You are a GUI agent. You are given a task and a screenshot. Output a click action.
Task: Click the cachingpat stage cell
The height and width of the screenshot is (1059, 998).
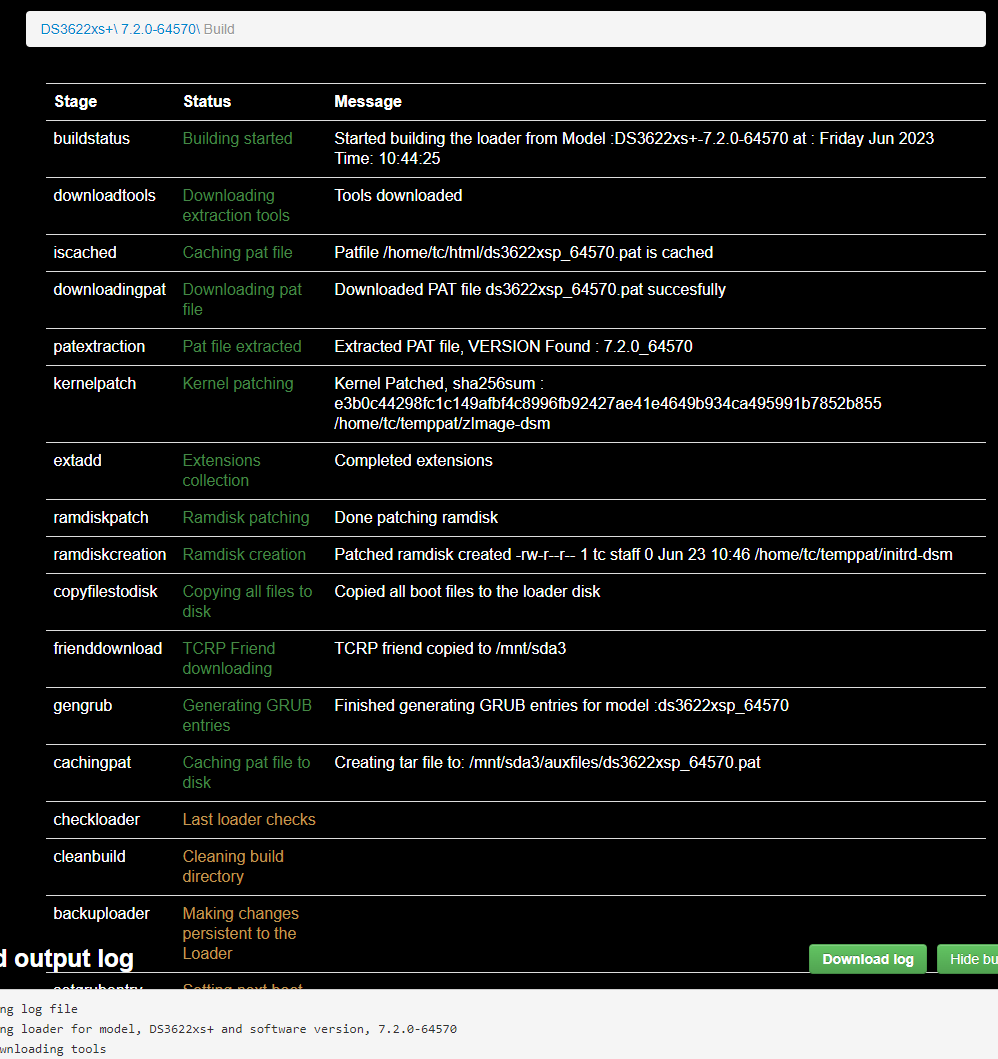click(x=93, y=763)
